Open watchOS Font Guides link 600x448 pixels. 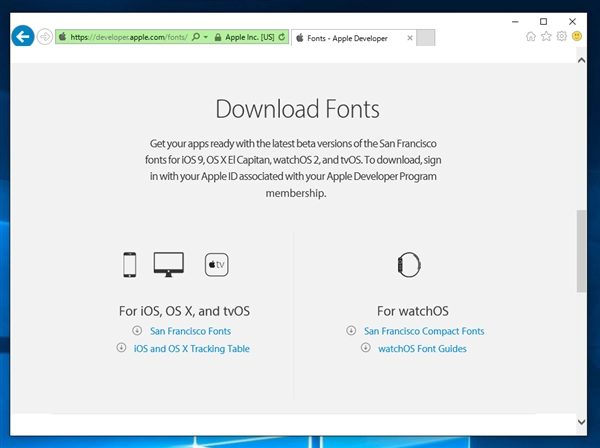click(x=422, y=349)
